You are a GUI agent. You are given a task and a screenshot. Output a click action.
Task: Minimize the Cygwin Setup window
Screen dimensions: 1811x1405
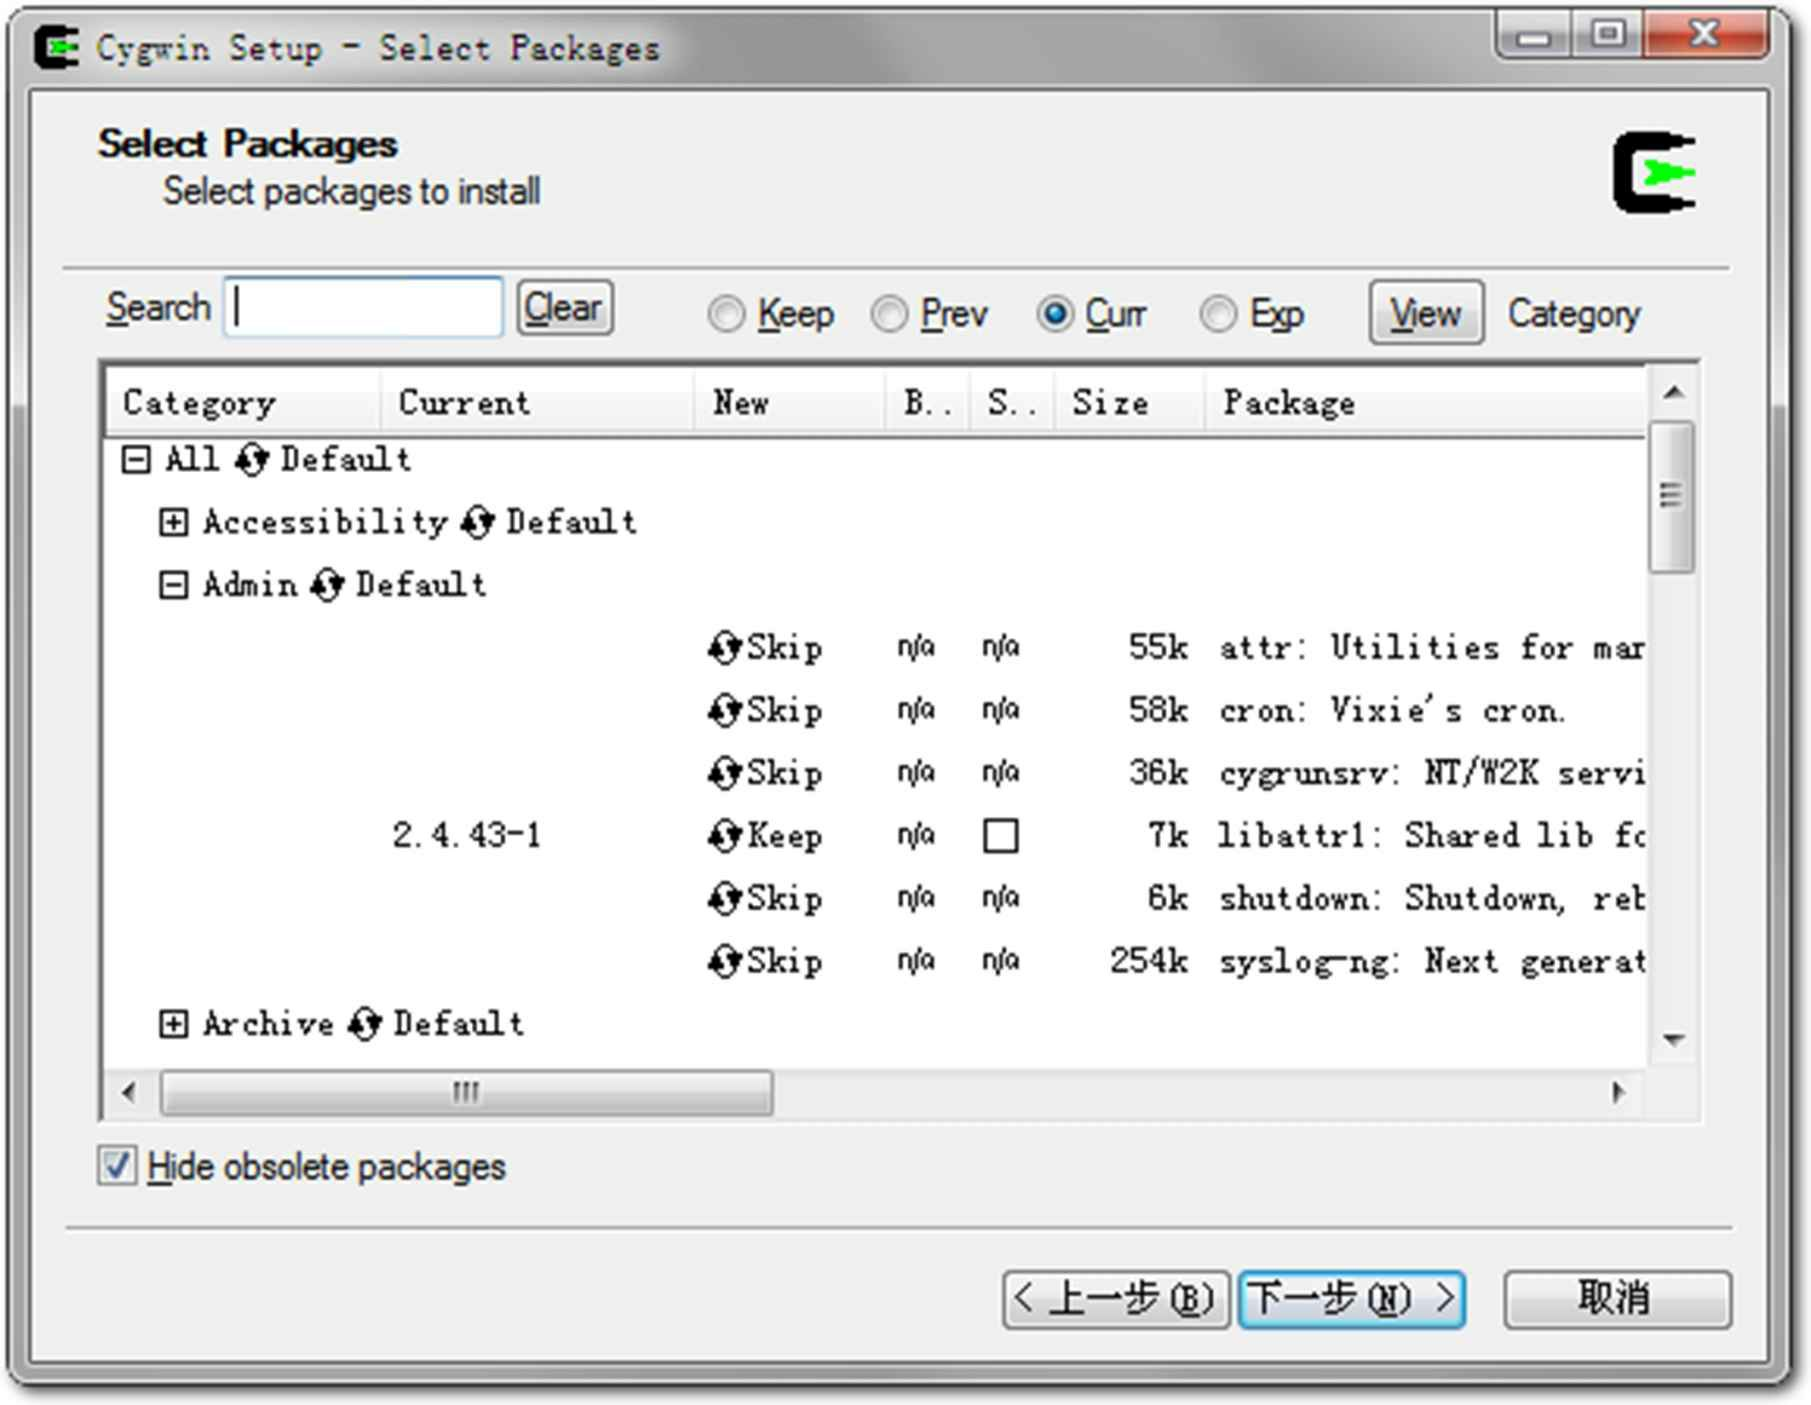tap(1533, 37)
